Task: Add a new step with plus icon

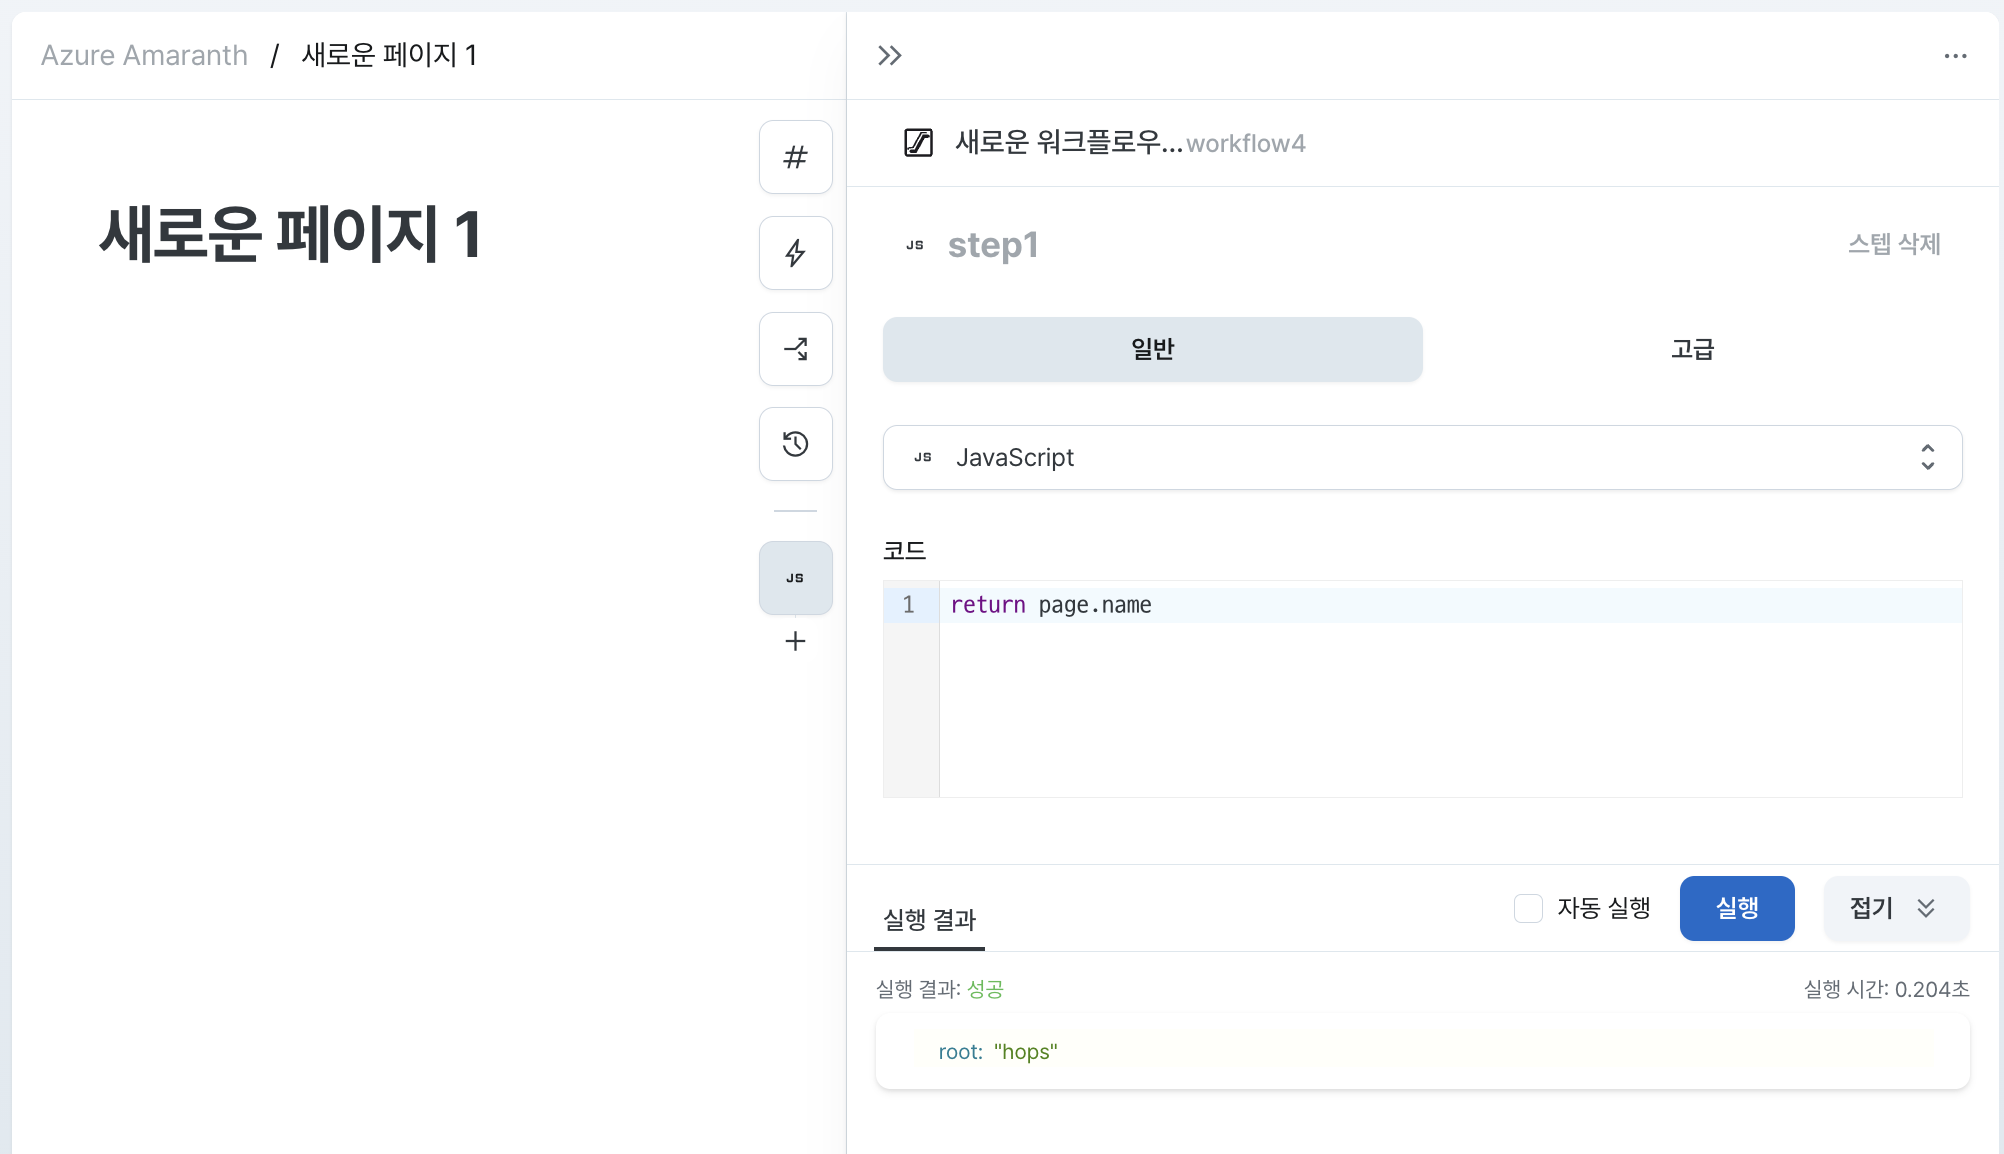Action: pos(795,641)
